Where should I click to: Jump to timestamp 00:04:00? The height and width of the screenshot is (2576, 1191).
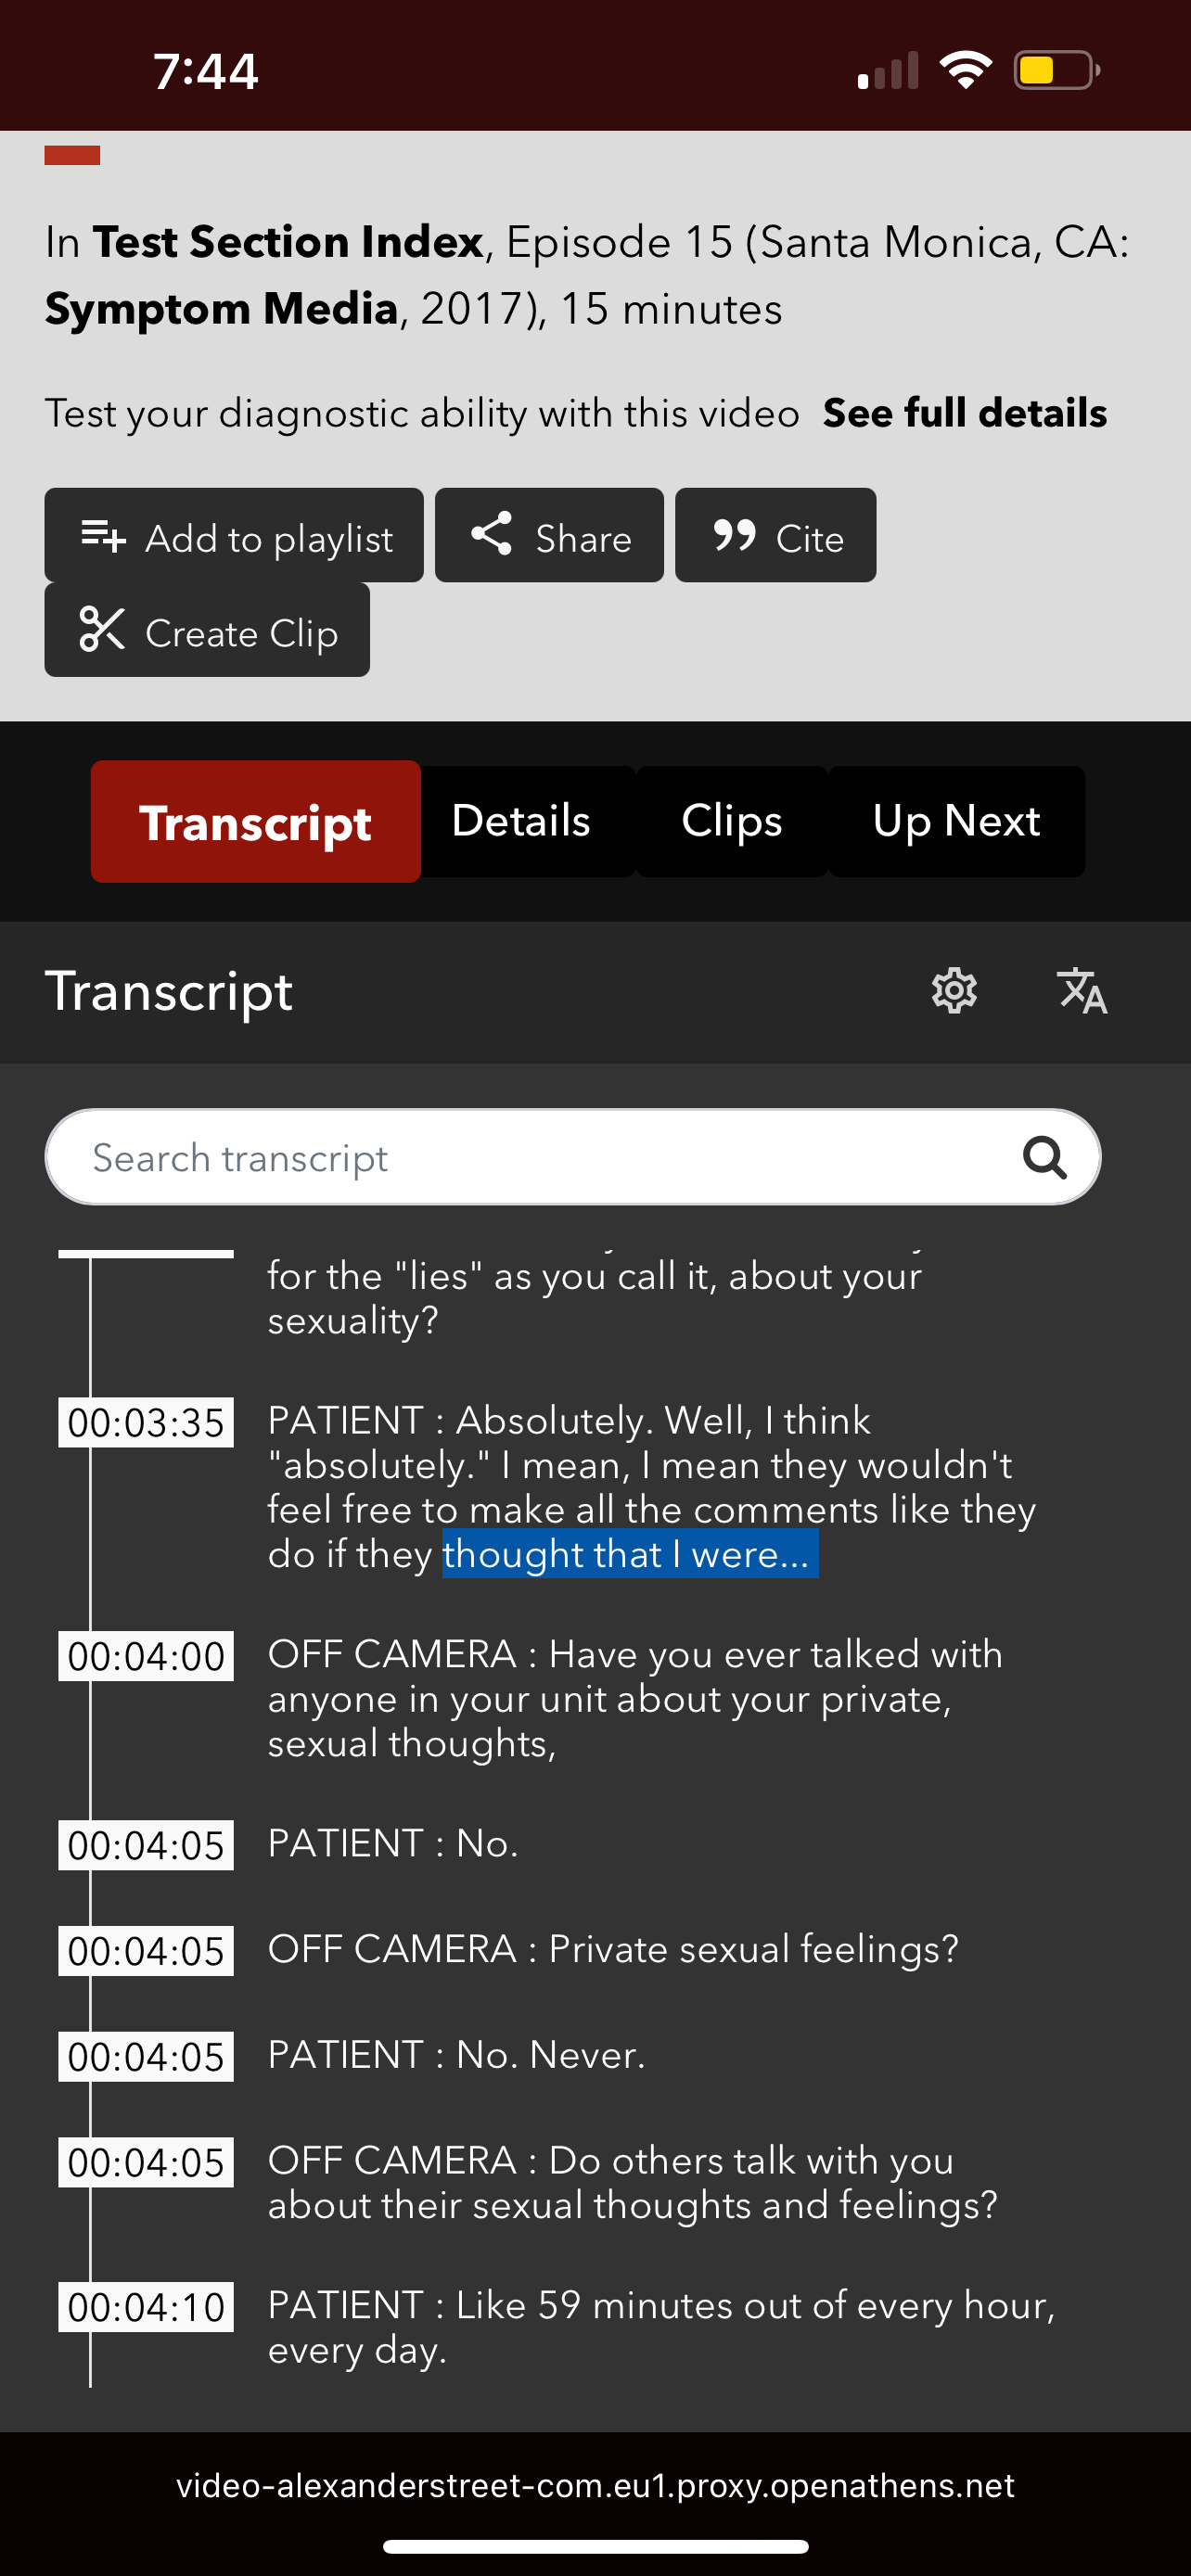[x=146, y=1657]
